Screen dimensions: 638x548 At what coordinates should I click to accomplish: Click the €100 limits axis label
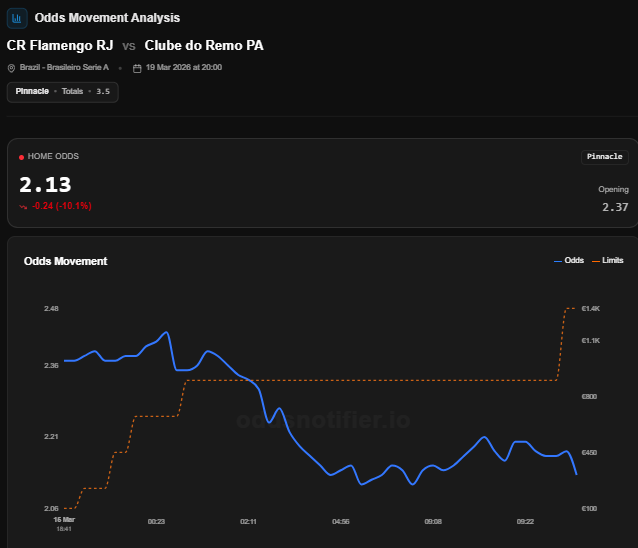pyautogui.click(x=589, y=509)
